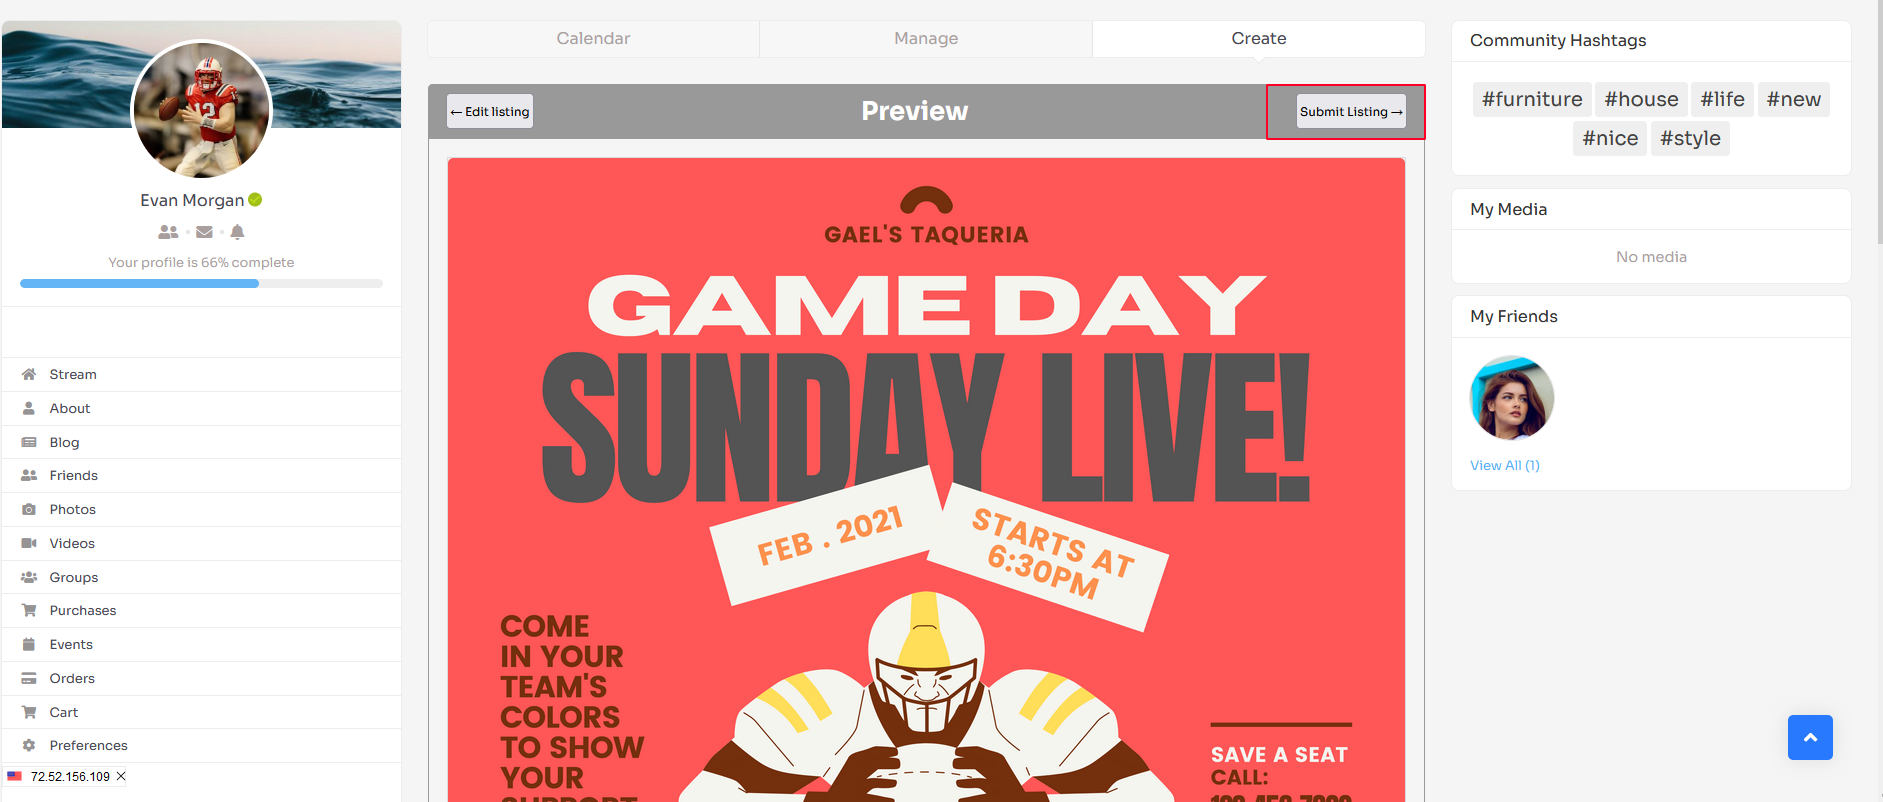Open the friend's profile photo thumbnail
This screenshot has width=1883, height=802.
tap(1512, 398)
